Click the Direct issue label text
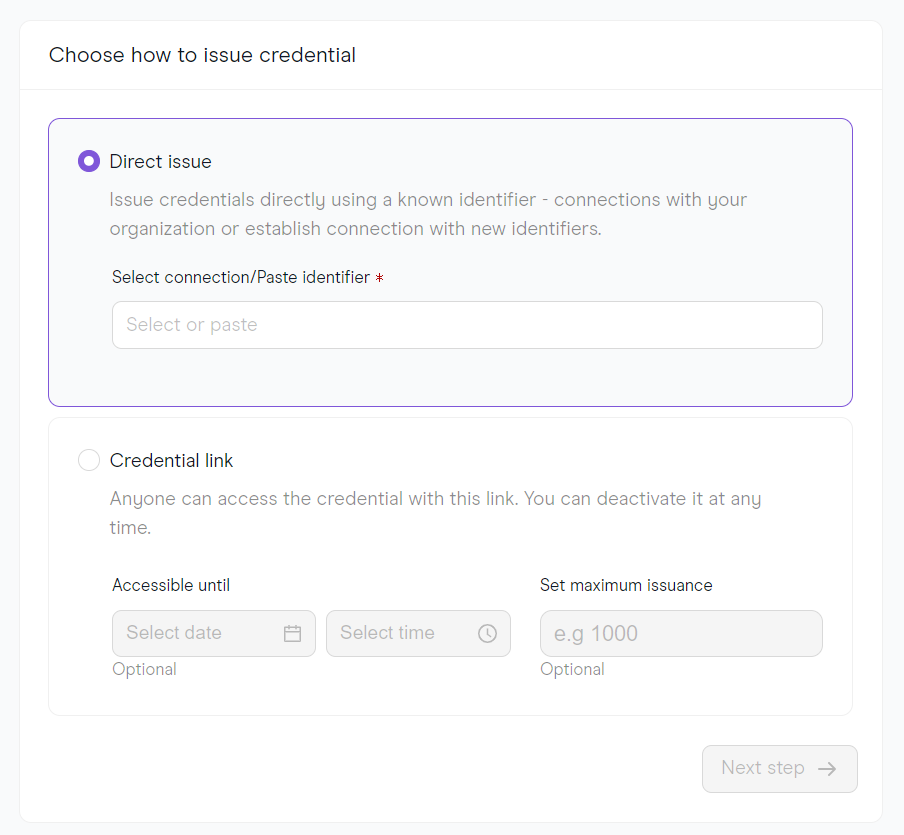 [x=160, y=161]
